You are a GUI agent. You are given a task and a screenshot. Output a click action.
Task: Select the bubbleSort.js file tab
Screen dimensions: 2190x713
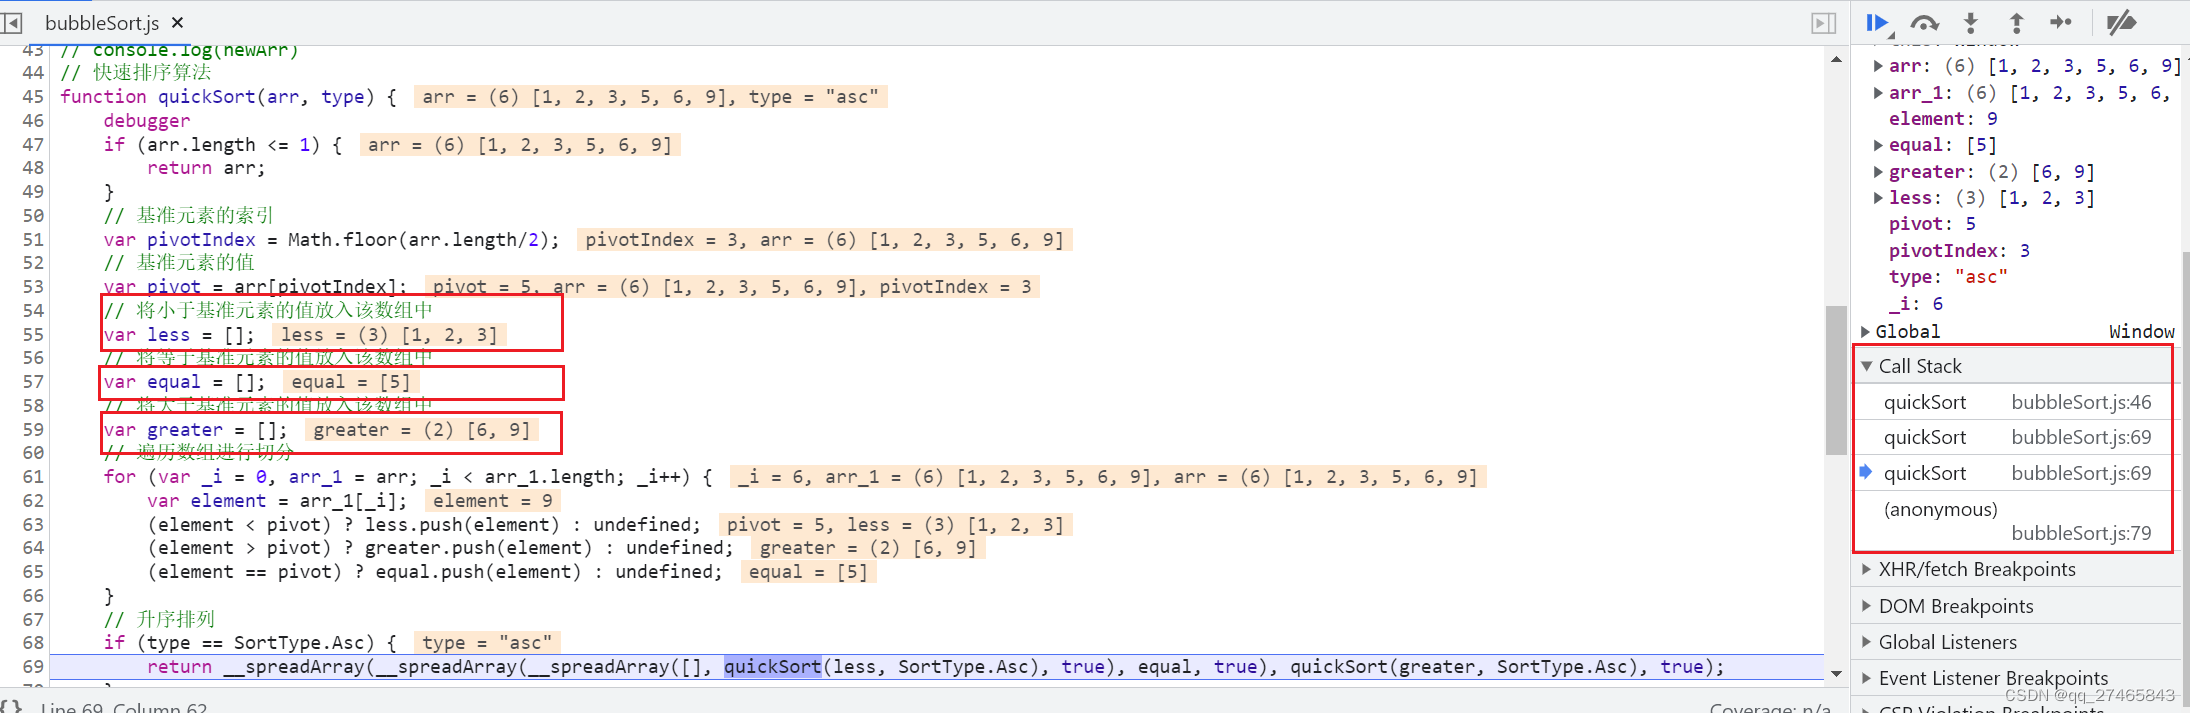[x=101, y=22]
